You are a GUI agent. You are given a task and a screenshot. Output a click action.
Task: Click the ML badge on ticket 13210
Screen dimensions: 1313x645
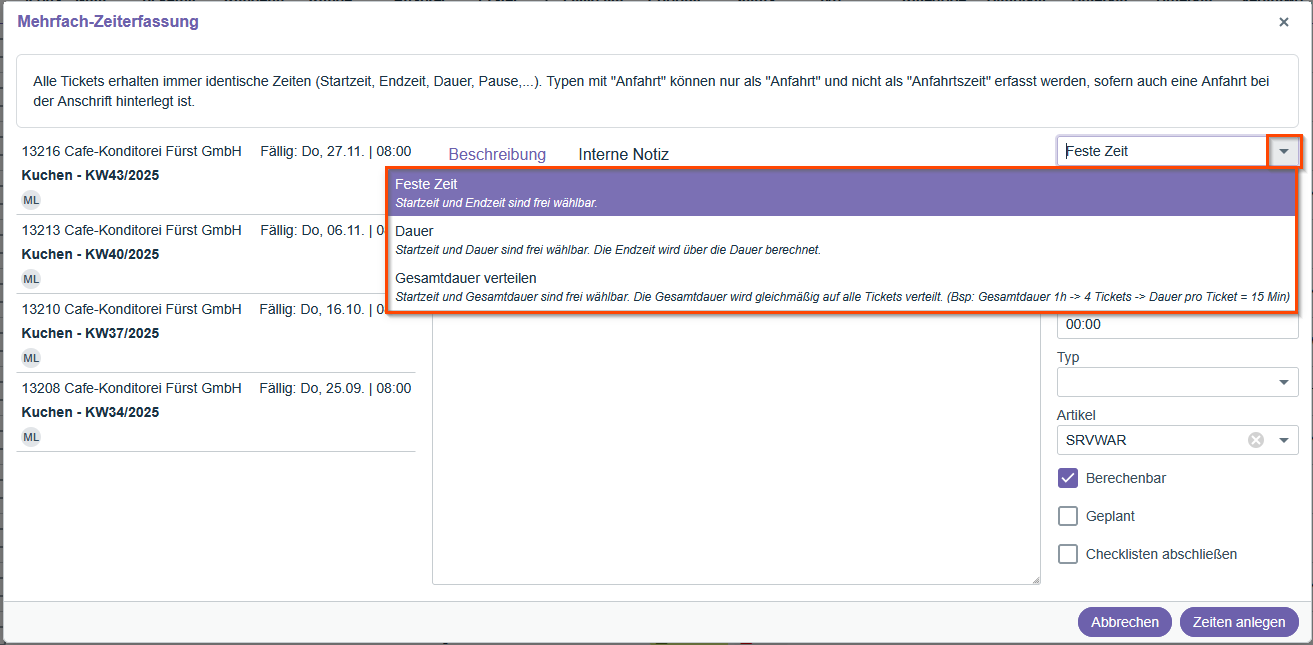point(30,357)
